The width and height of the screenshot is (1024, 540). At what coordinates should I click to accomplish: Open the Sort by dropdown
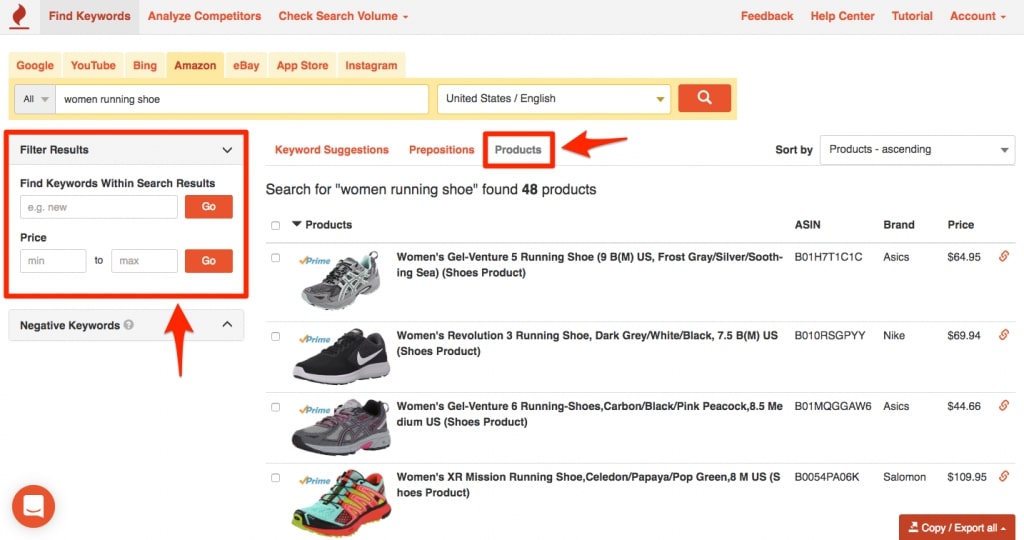coord(917,150)
